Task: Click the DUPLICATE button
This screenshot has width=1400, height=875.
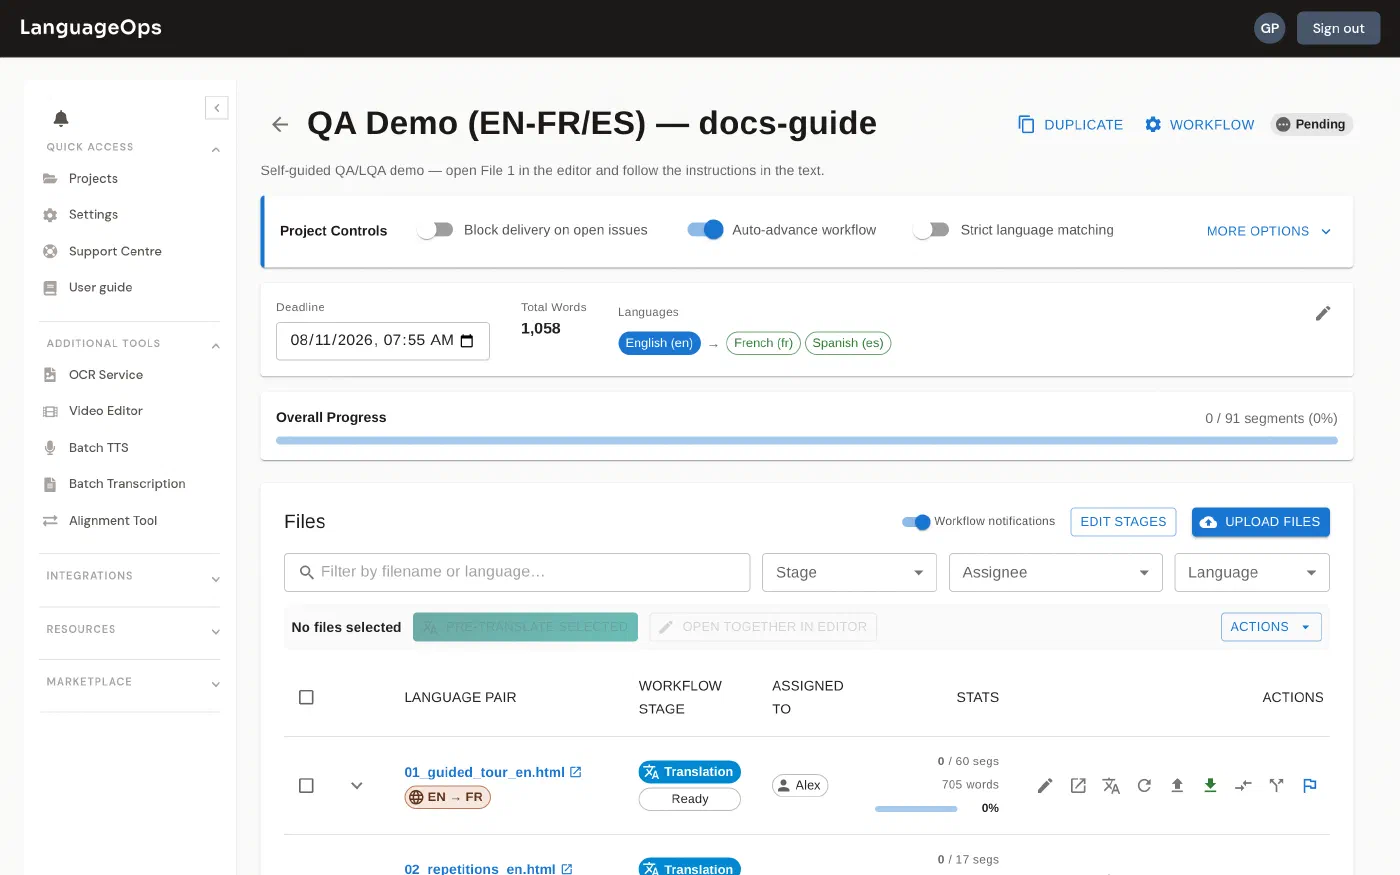Action: [x=1070, y=125]
